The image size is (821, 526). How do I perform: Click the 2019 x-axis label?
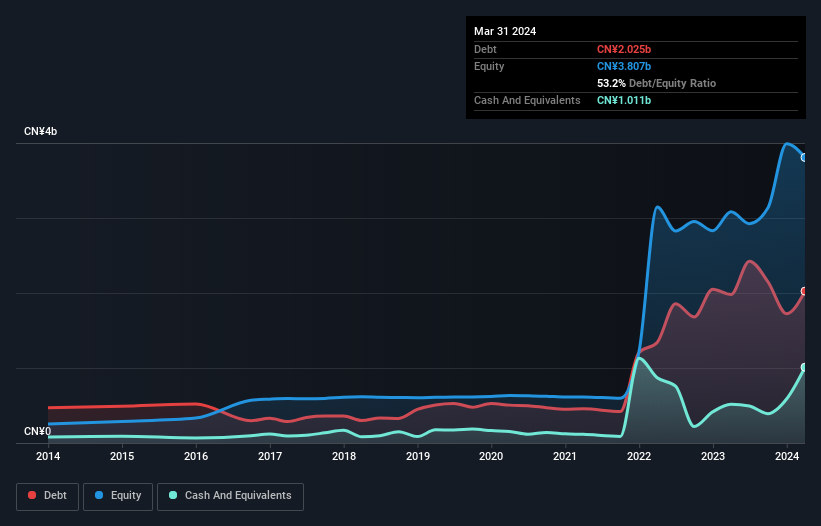point(418,456)
